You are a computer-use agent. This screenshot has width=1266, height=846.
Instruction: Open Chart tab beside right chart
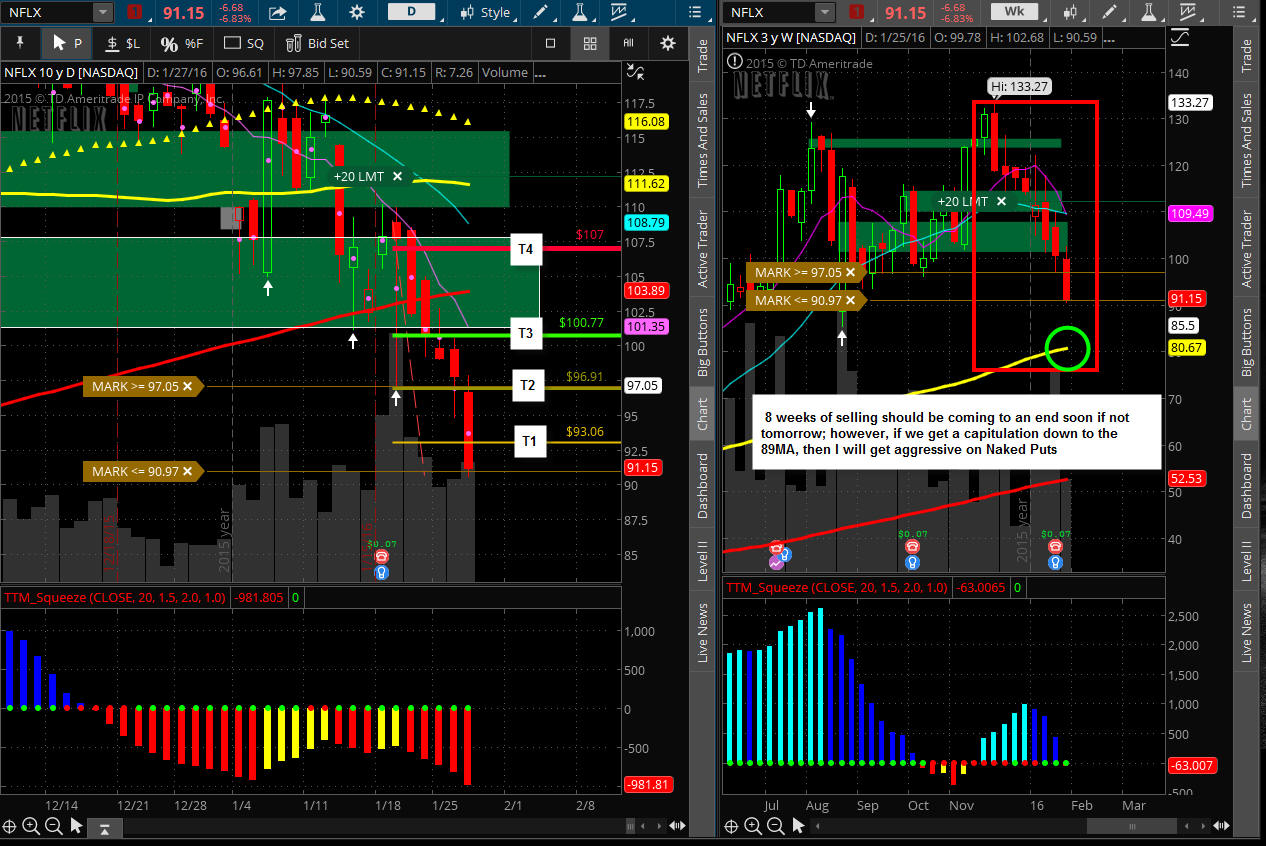(x=1246, y=414)
